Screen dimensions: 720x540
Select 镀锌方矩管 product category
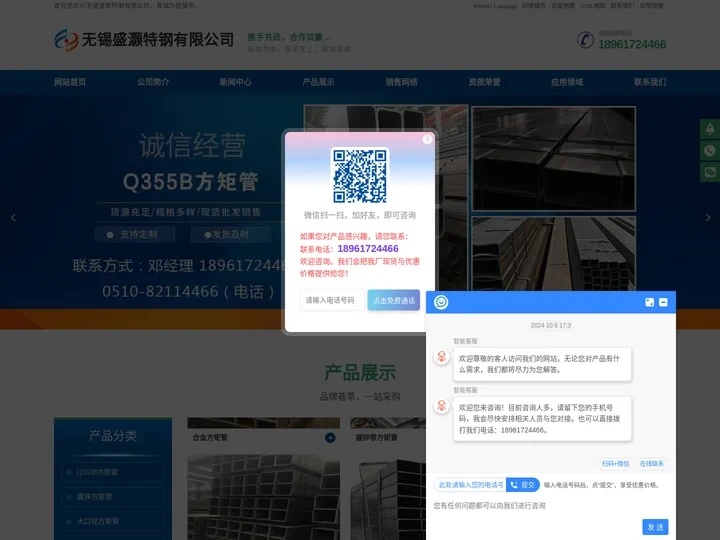tap(113, 496)
